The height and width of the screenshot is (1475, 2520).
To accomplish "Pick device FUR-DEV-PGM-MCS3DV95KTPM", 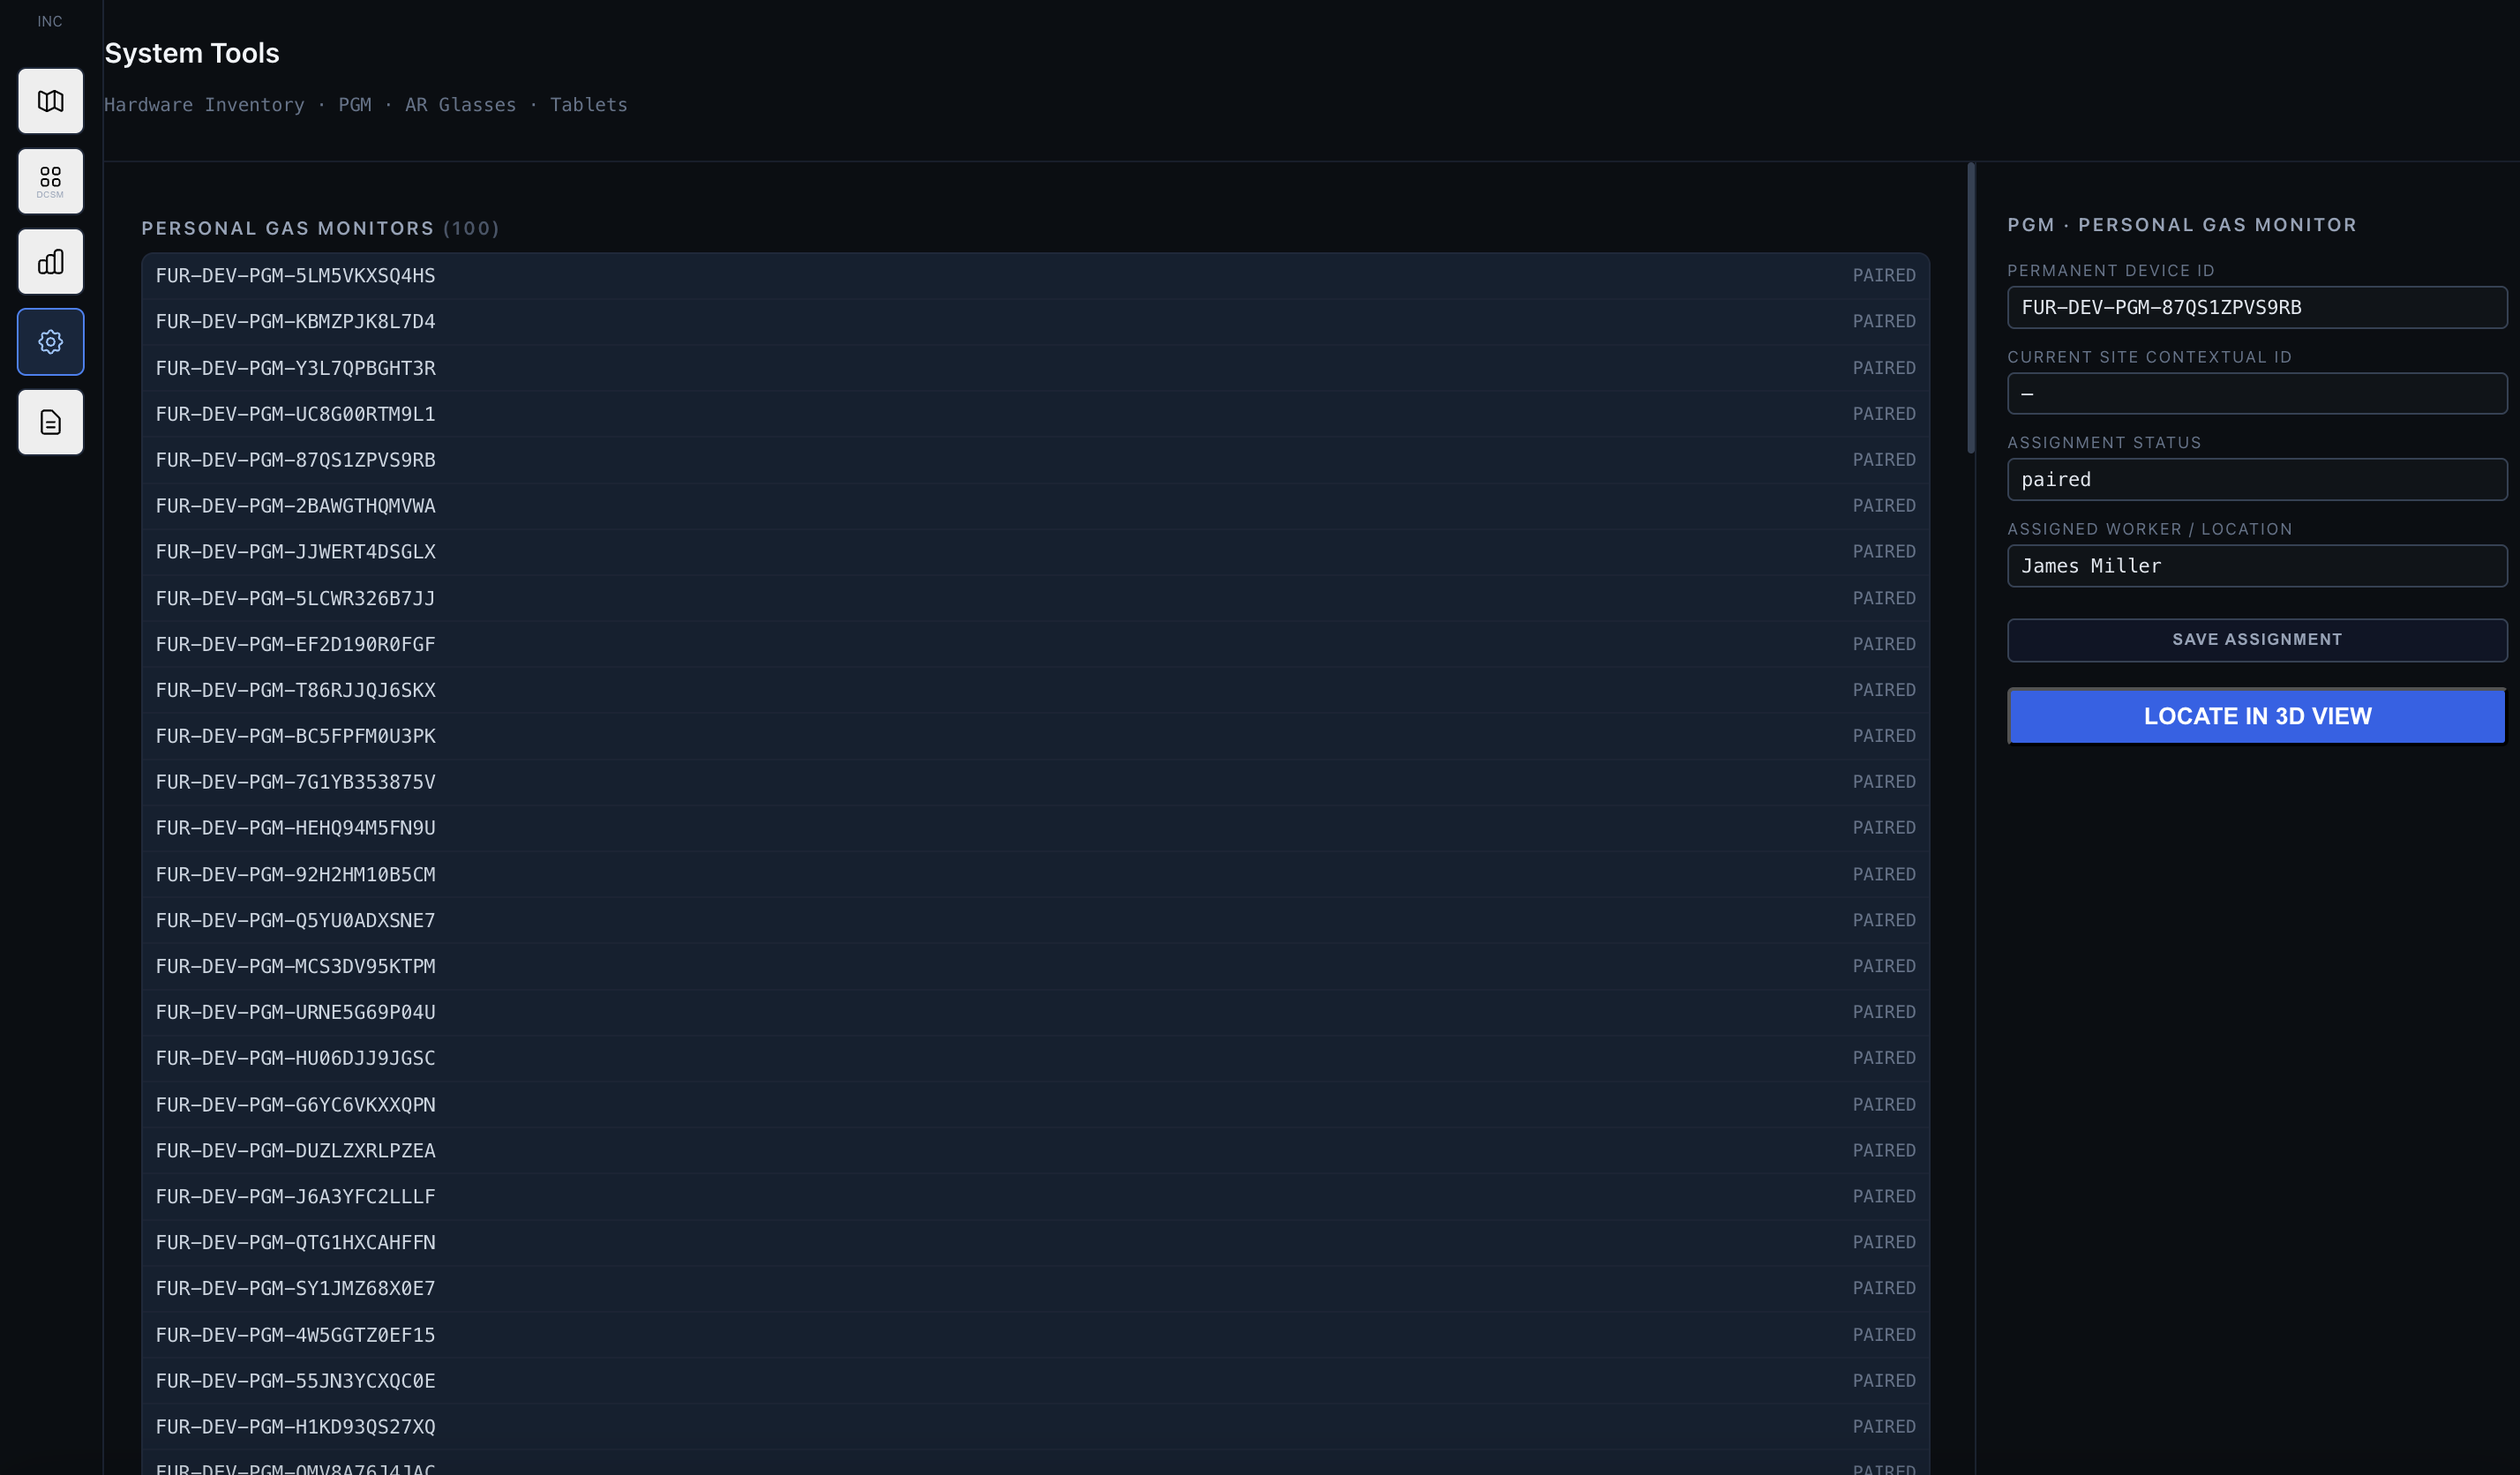I will [1035, 966].
